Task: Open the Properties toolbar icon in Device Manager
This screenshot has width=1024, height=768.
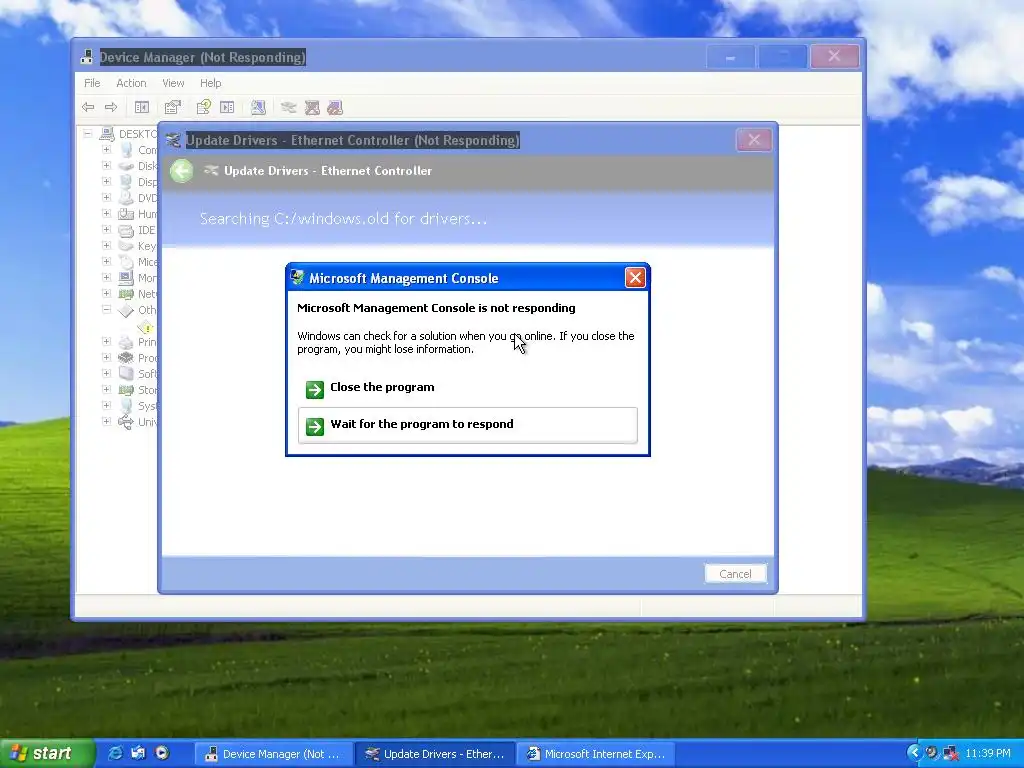Action: tap(172, 107)
